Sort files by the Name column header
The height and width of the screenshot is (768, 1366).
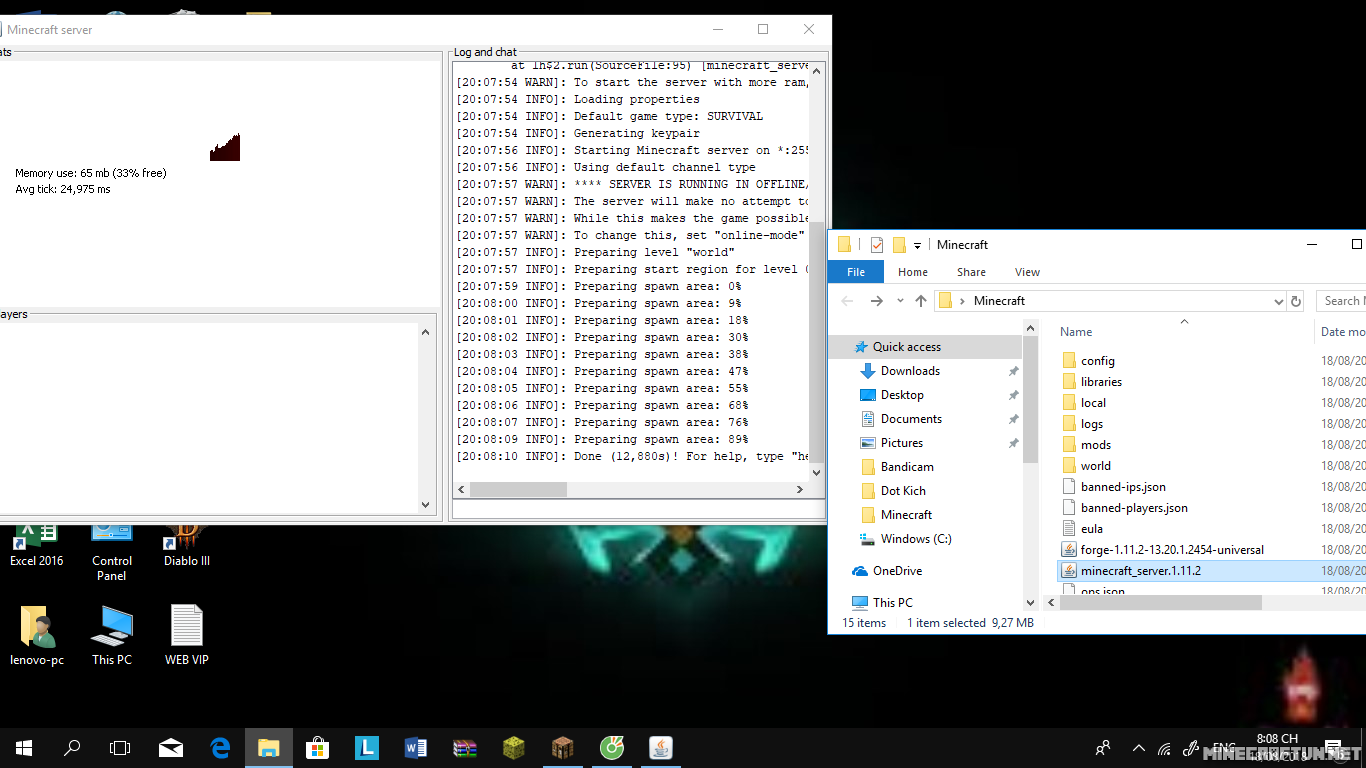pos(1076,332)
